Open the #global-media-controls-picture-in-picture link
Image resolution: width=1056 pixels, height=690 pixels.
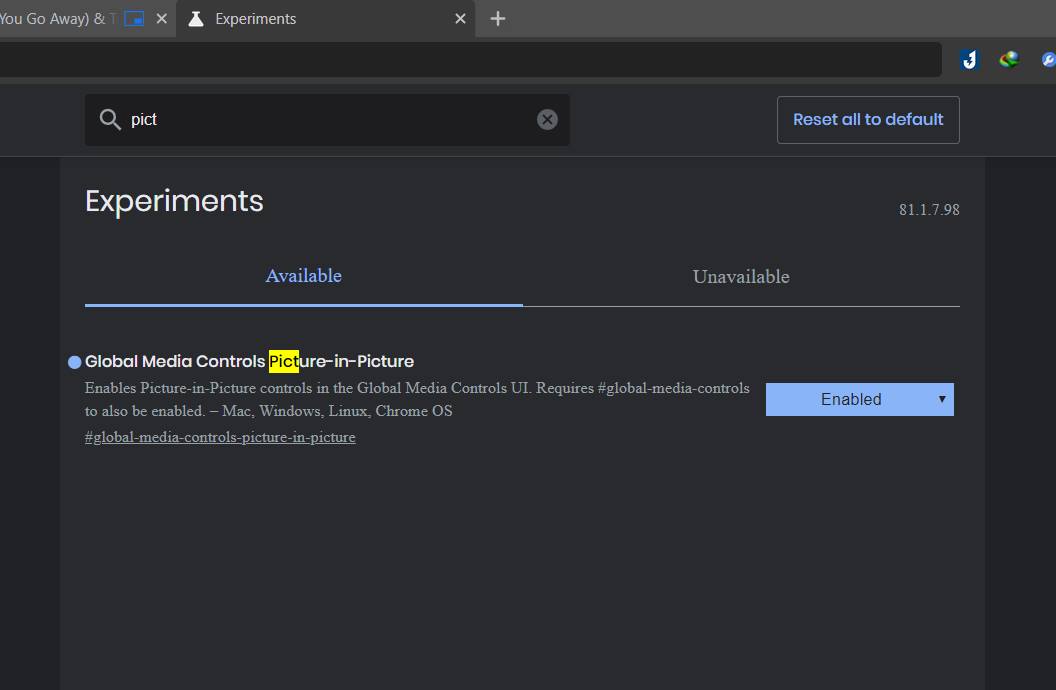[220, 437]
